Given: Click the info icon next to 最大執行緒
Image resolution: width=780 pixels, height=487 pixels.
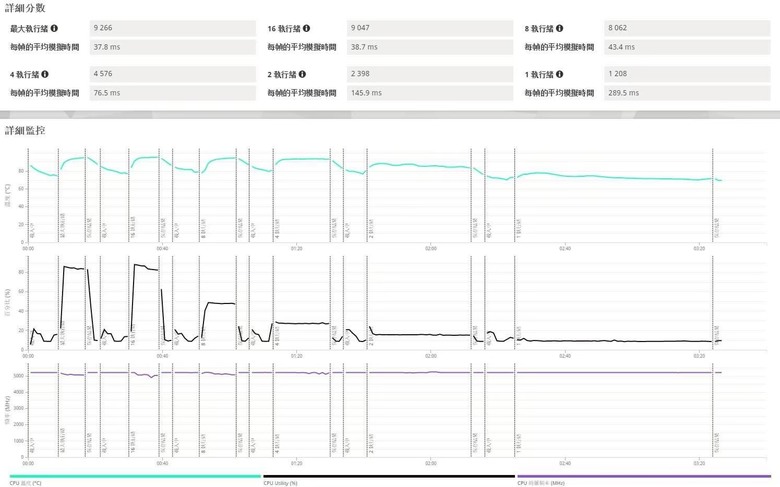Looking at the screenshot, I should [x=54, y=28].
